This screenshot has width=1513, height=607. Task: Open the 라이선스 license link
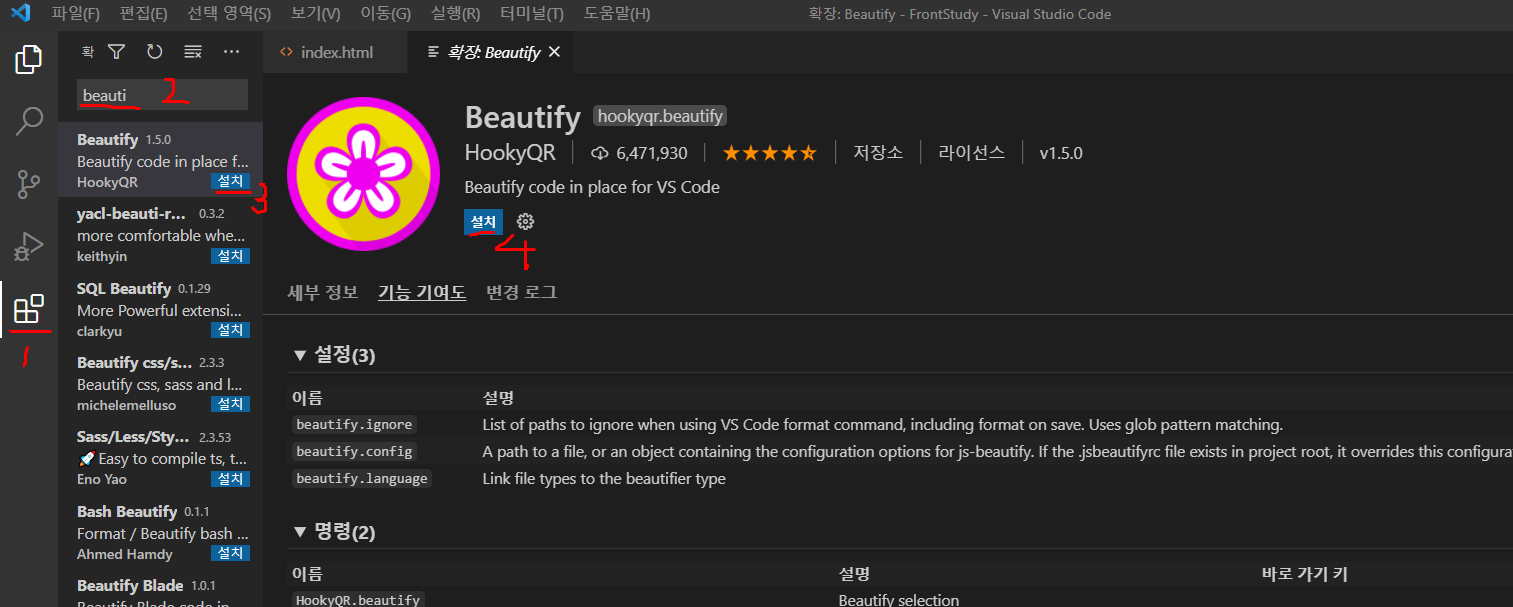pos(972,153)
